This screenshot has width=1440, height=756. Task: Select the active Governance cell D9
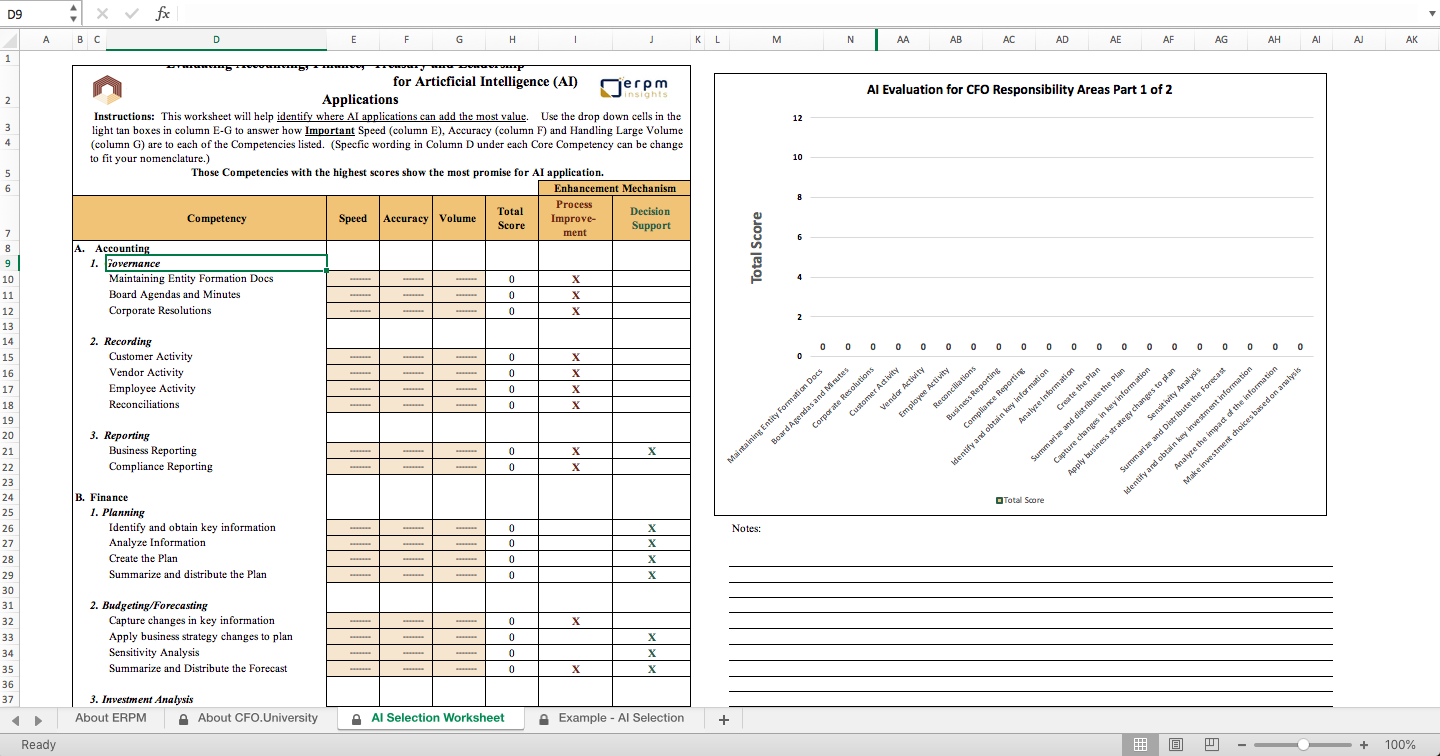click(216, 264)
